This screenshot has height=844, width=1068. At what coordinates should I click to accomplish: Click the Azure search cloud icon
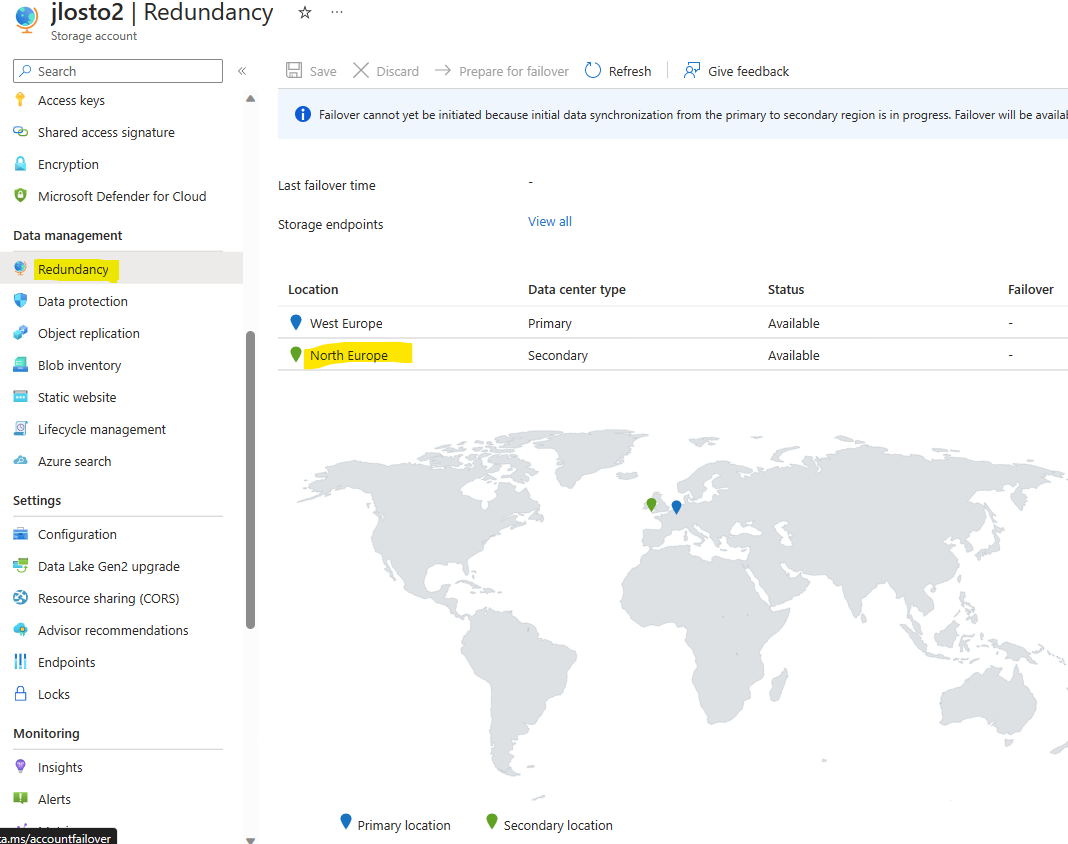[x=20, y=460]
